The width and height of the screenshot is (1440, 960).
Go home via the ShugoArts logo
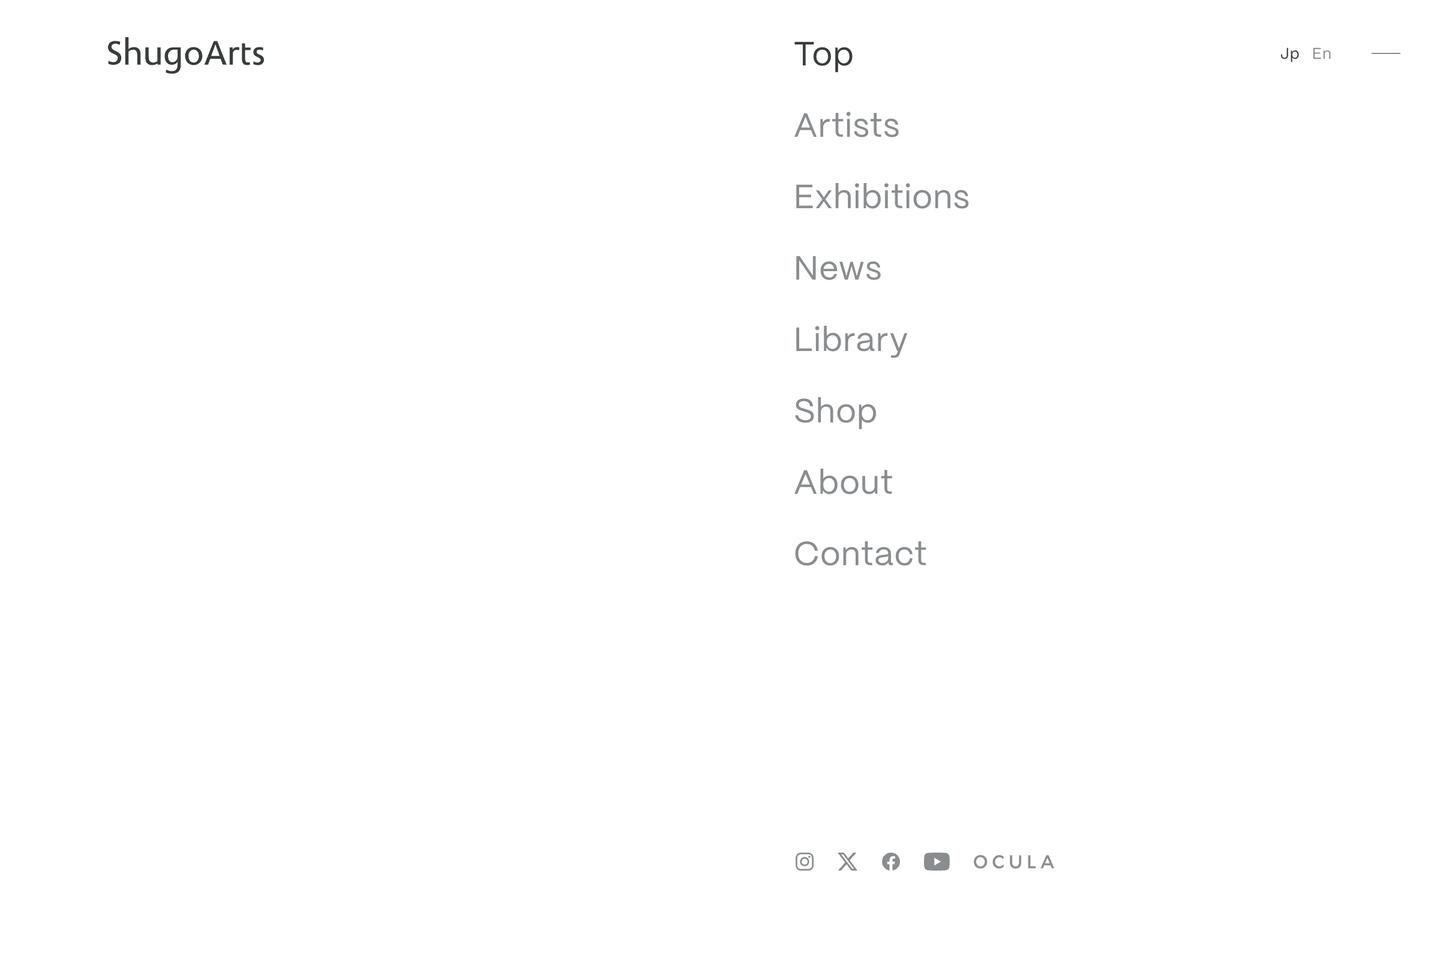[186, 54]
